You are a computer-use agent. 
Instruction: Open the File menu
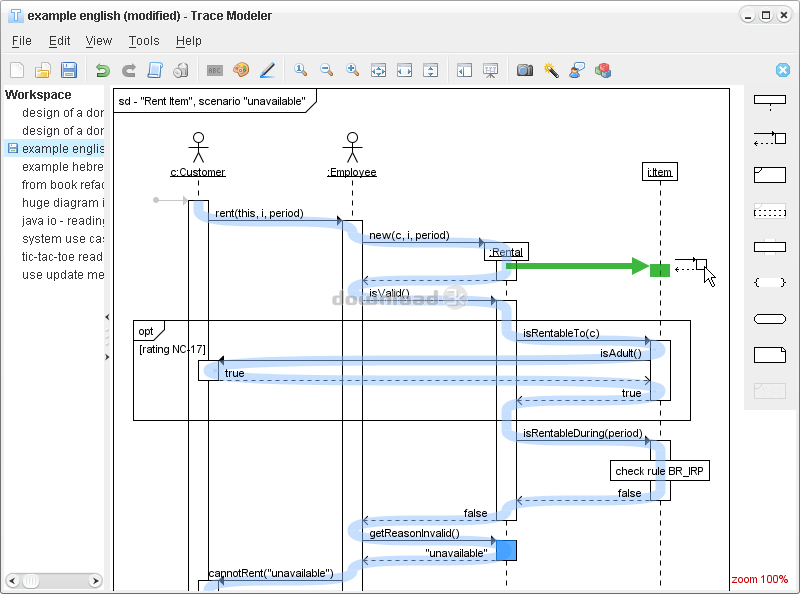(22, 41)
